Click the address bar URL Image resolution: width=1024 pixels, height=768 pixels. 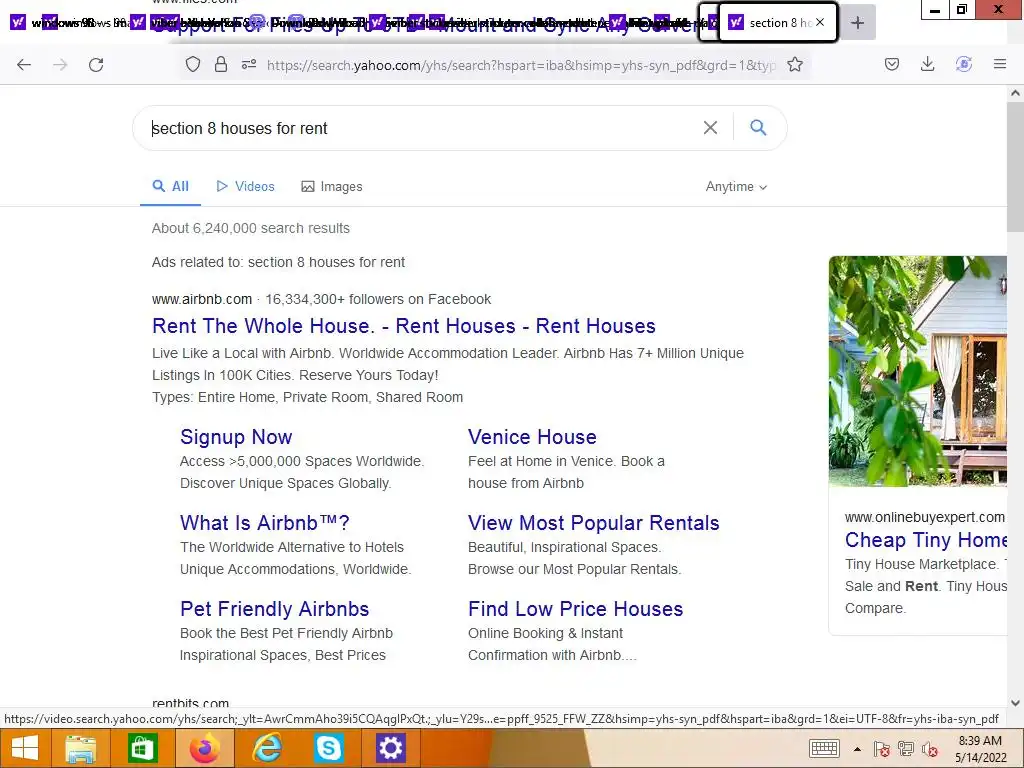click(521, 65)
